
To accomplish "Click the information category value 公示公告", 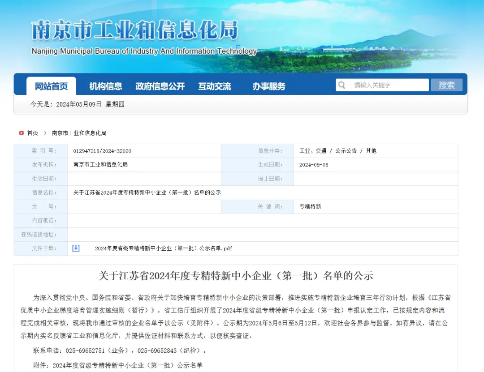I will pos(346,151).
